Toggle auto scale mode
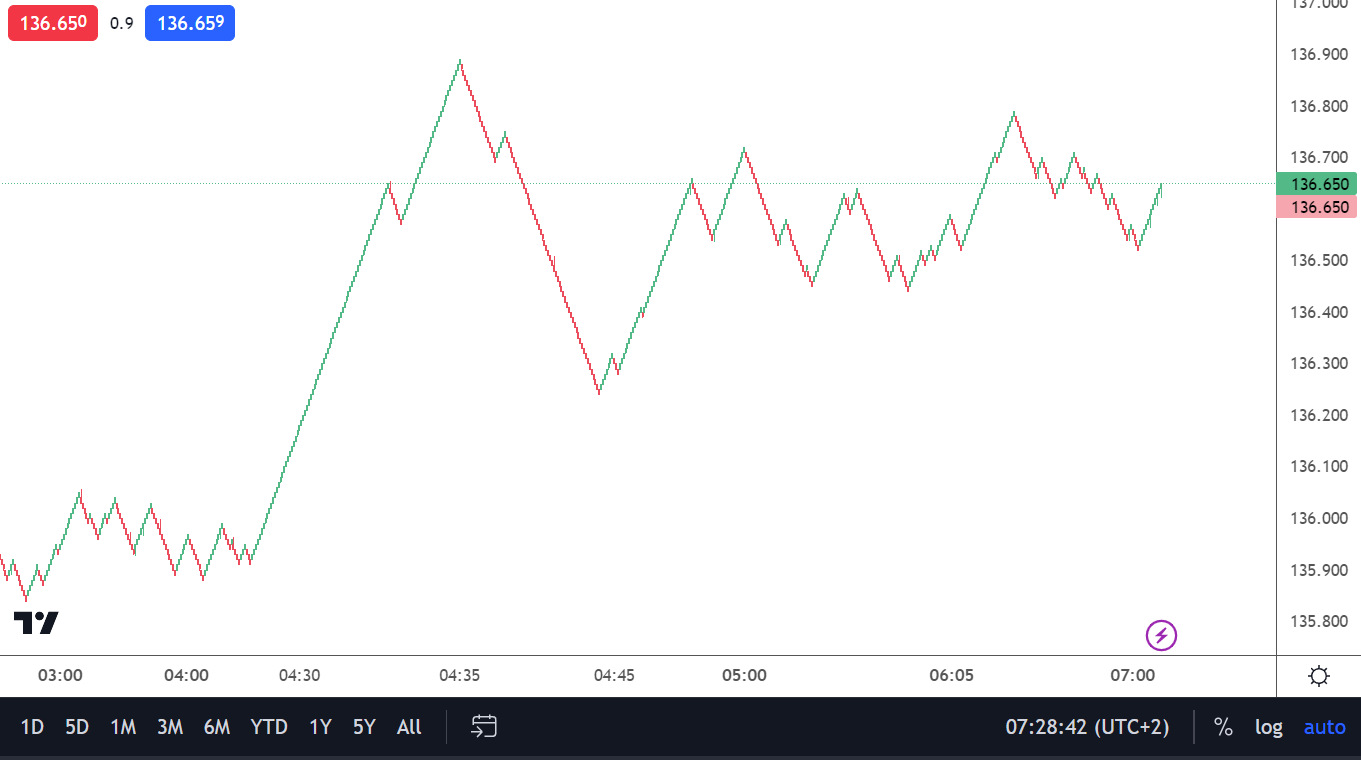This screenshot has width=1361, height=760. [x=1324, y=727]
